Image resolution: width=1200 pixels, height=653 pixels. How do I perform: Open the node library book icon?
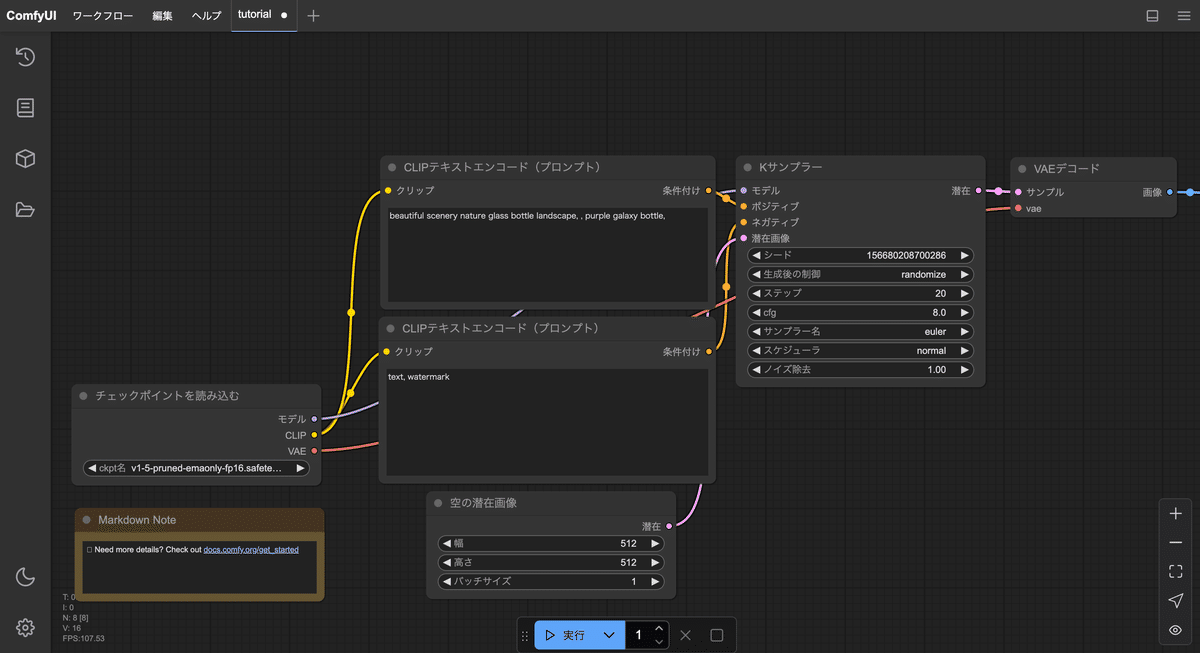25,108
